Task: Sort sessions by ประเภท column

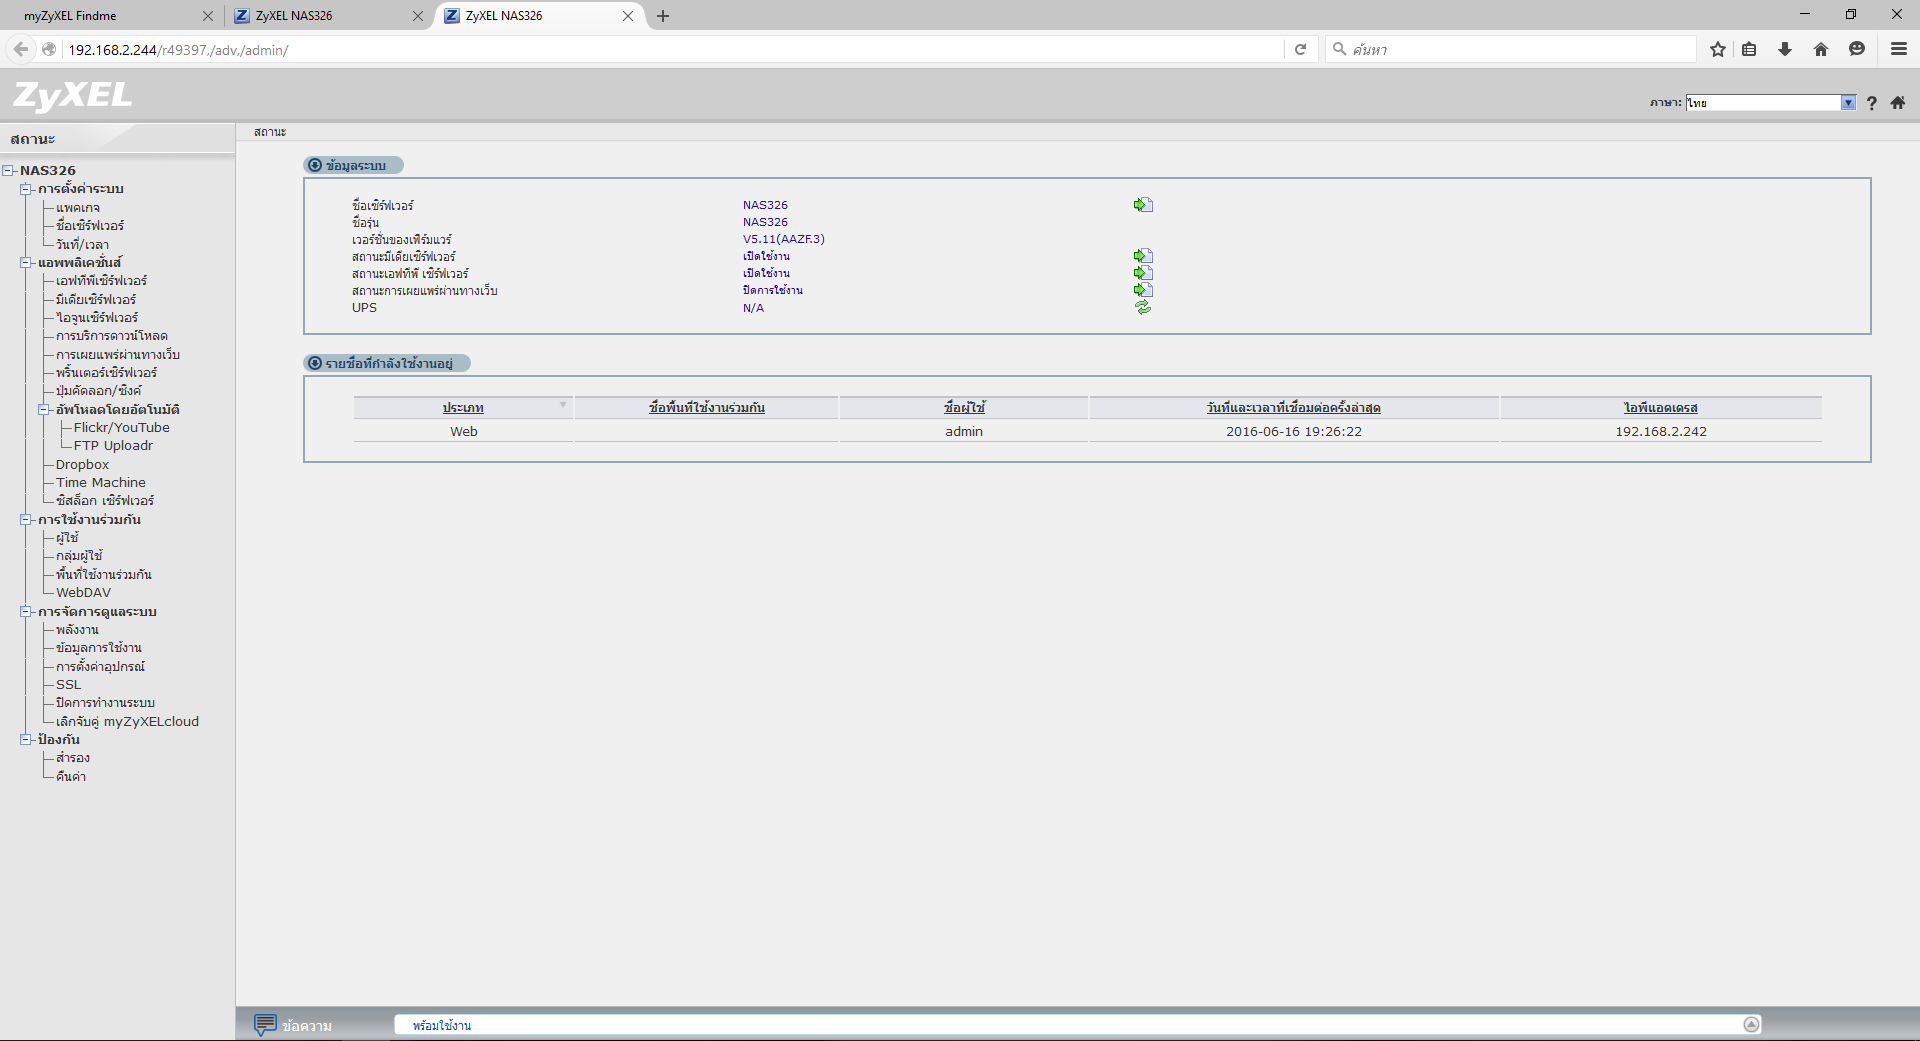Action: pos(463,408)
